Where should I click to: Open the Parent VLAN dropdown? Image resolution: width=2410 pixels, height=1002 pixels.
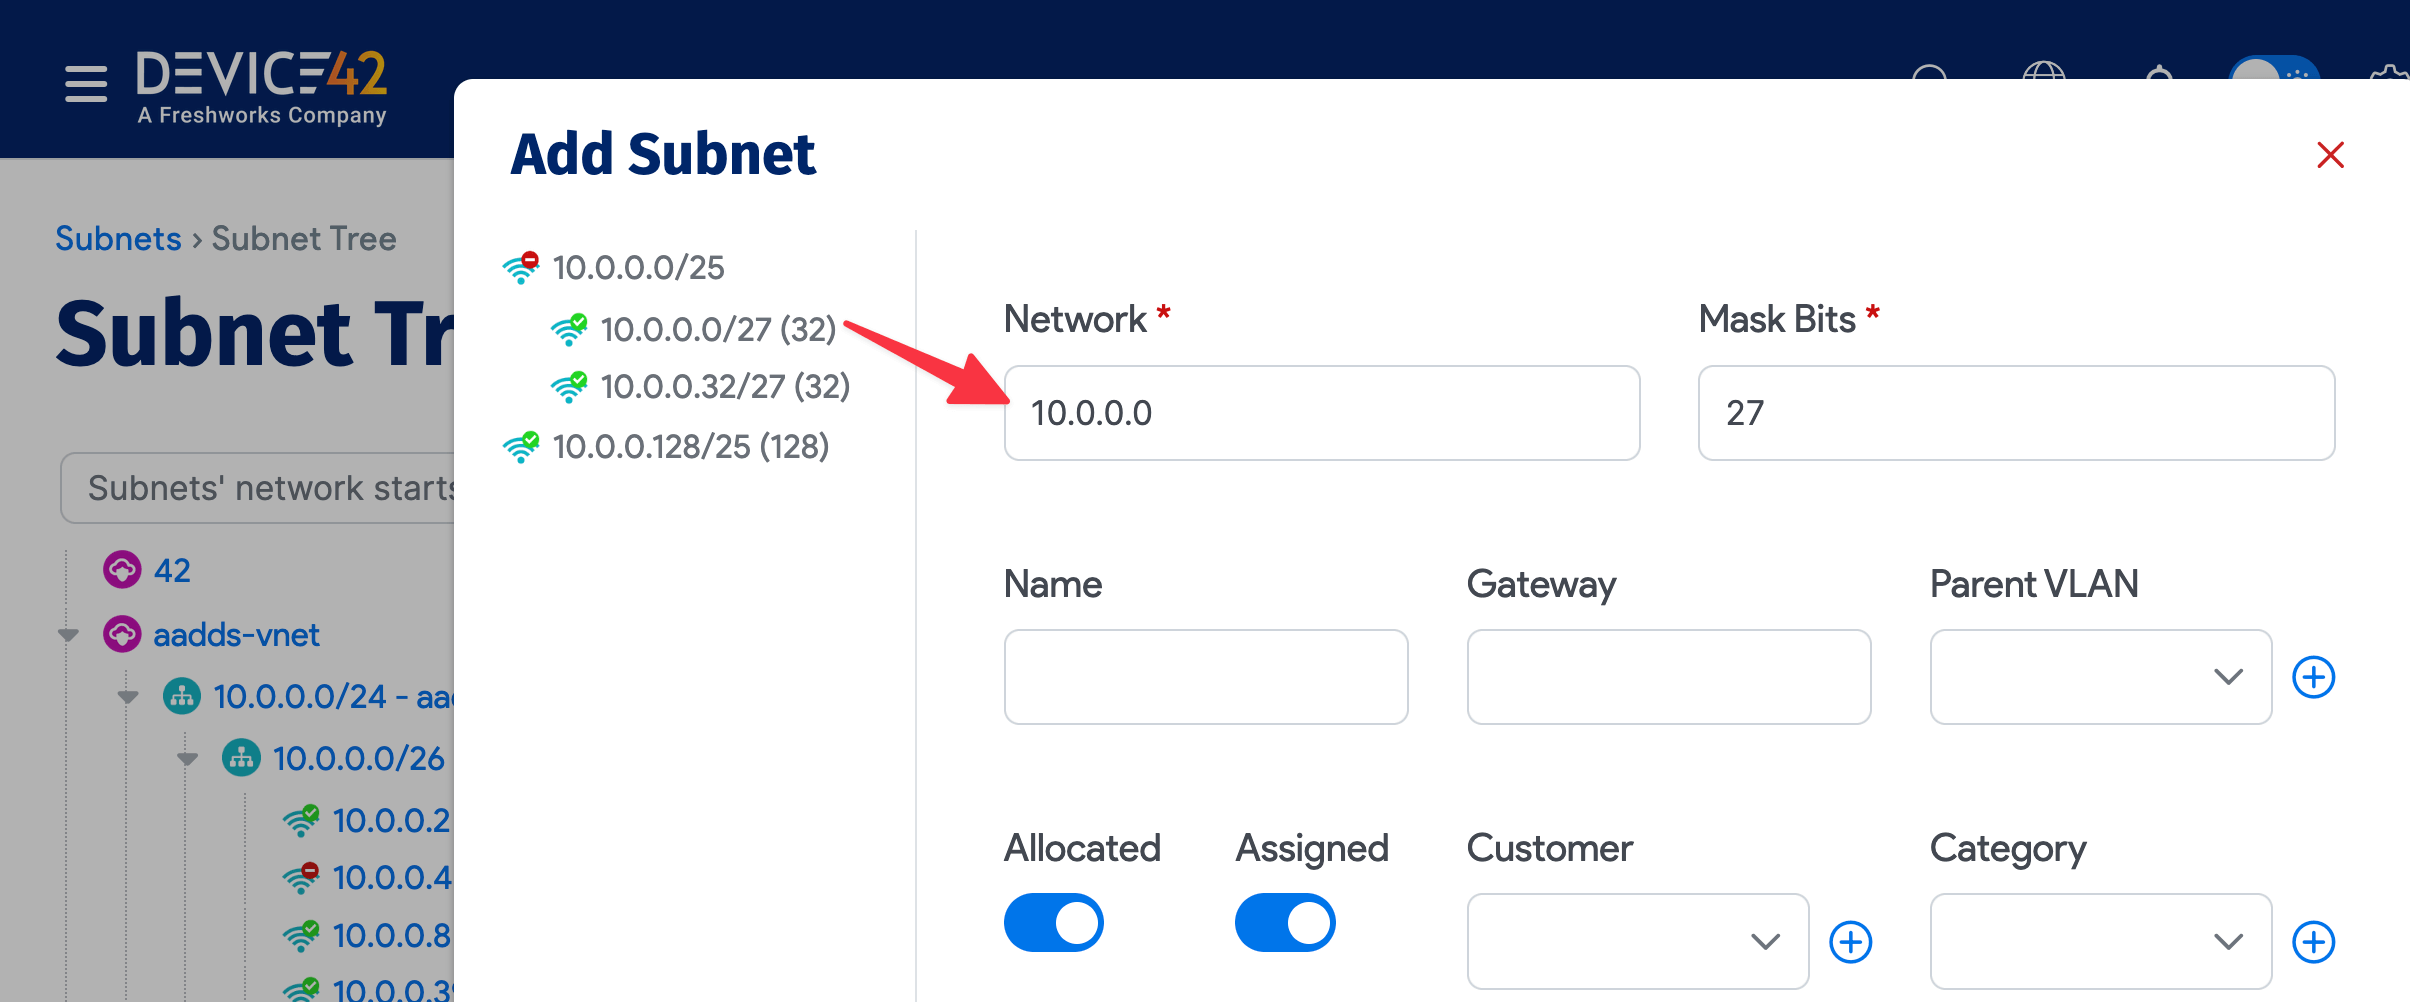pyautogui.click(x=2100, y=677)
